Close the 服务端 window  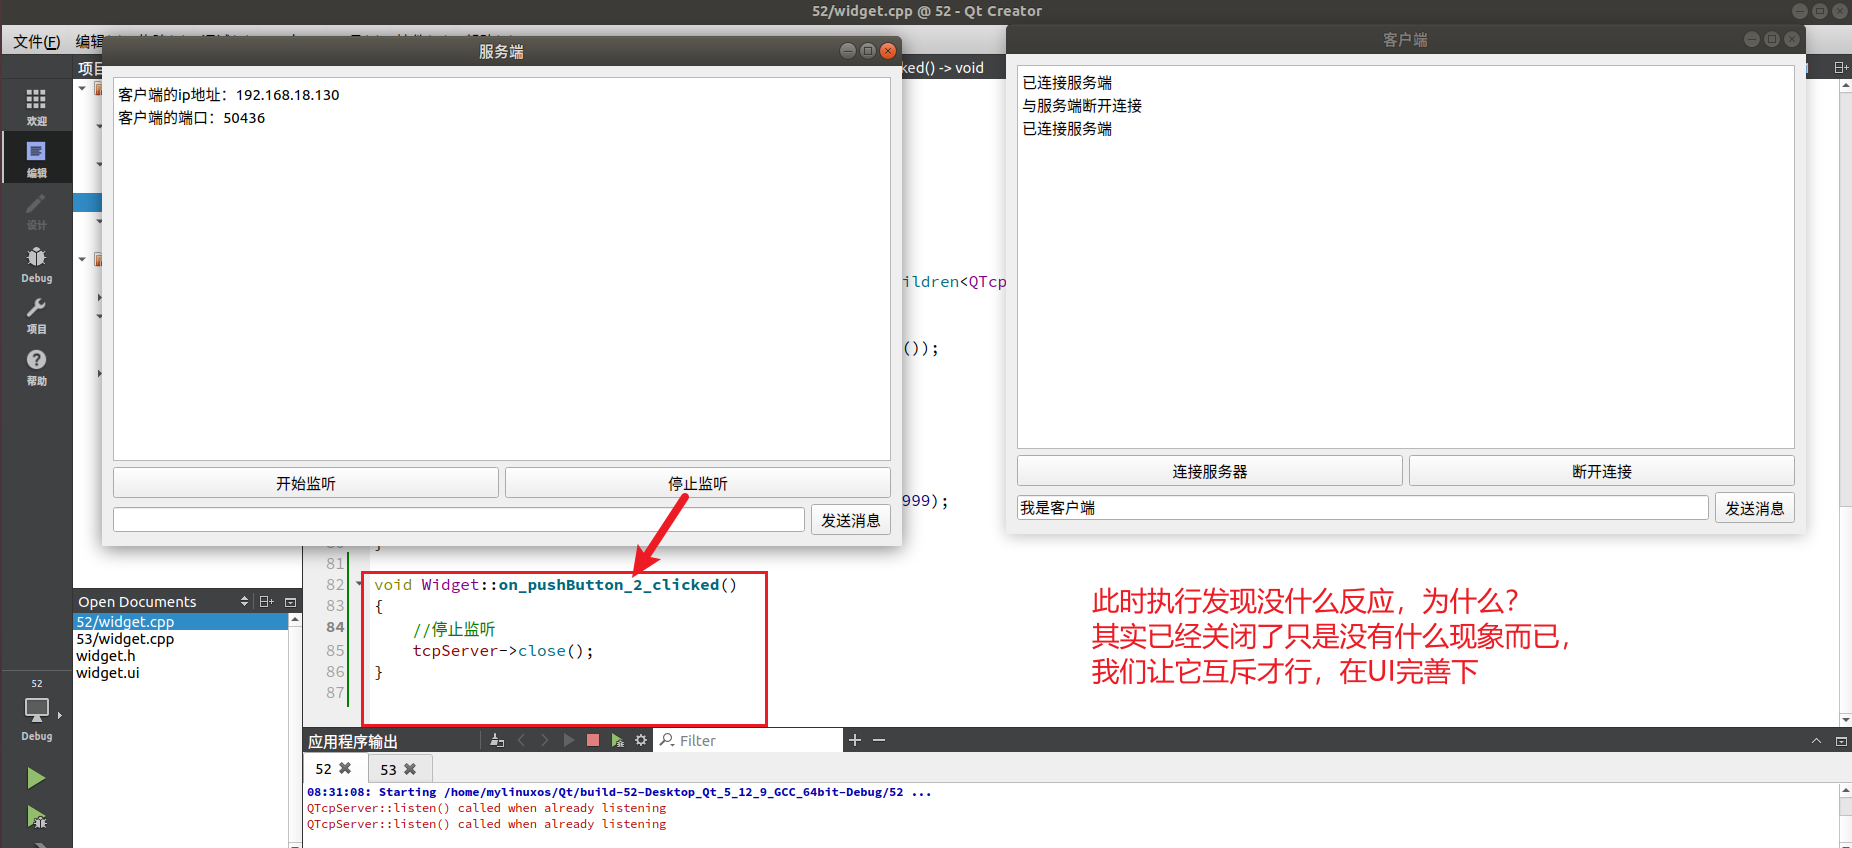887,51
